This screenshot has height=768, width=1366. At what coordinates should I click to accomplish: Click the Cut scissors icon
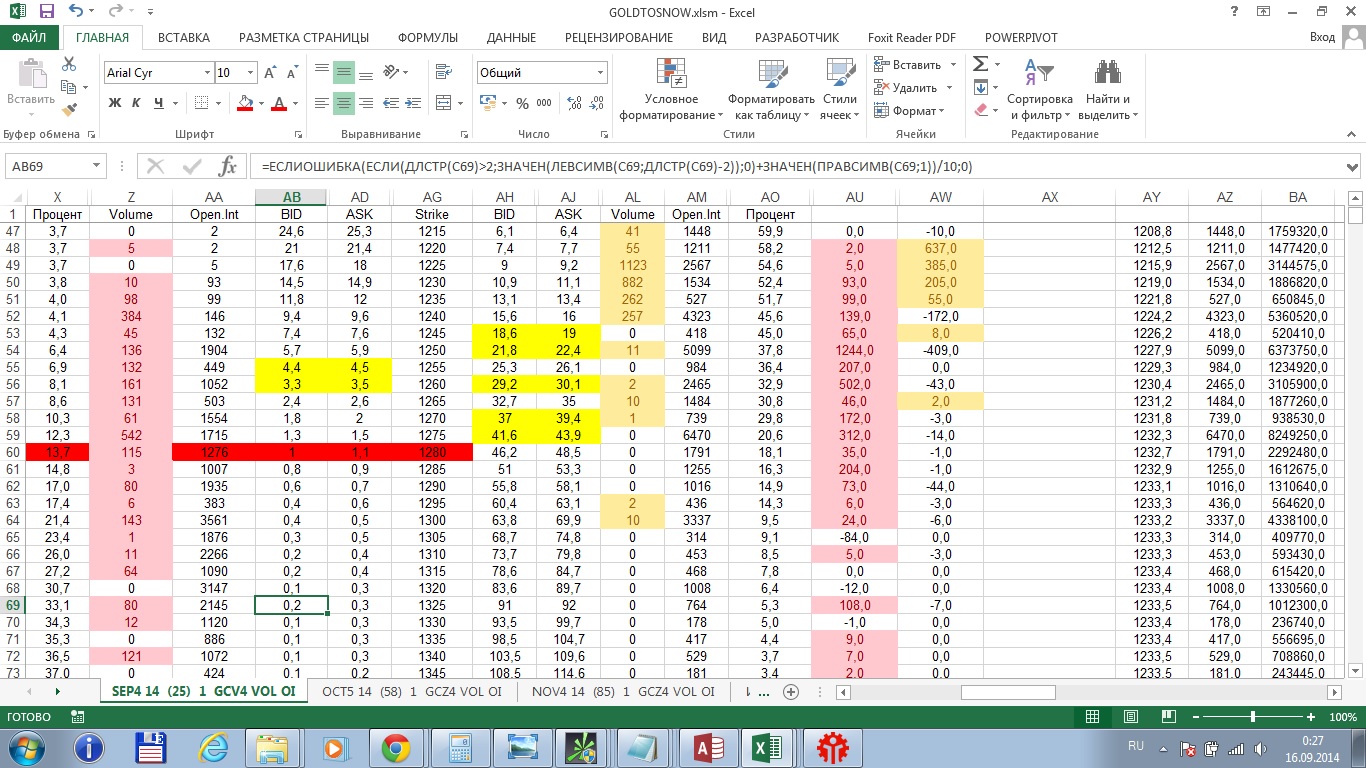tap(69, 64)
